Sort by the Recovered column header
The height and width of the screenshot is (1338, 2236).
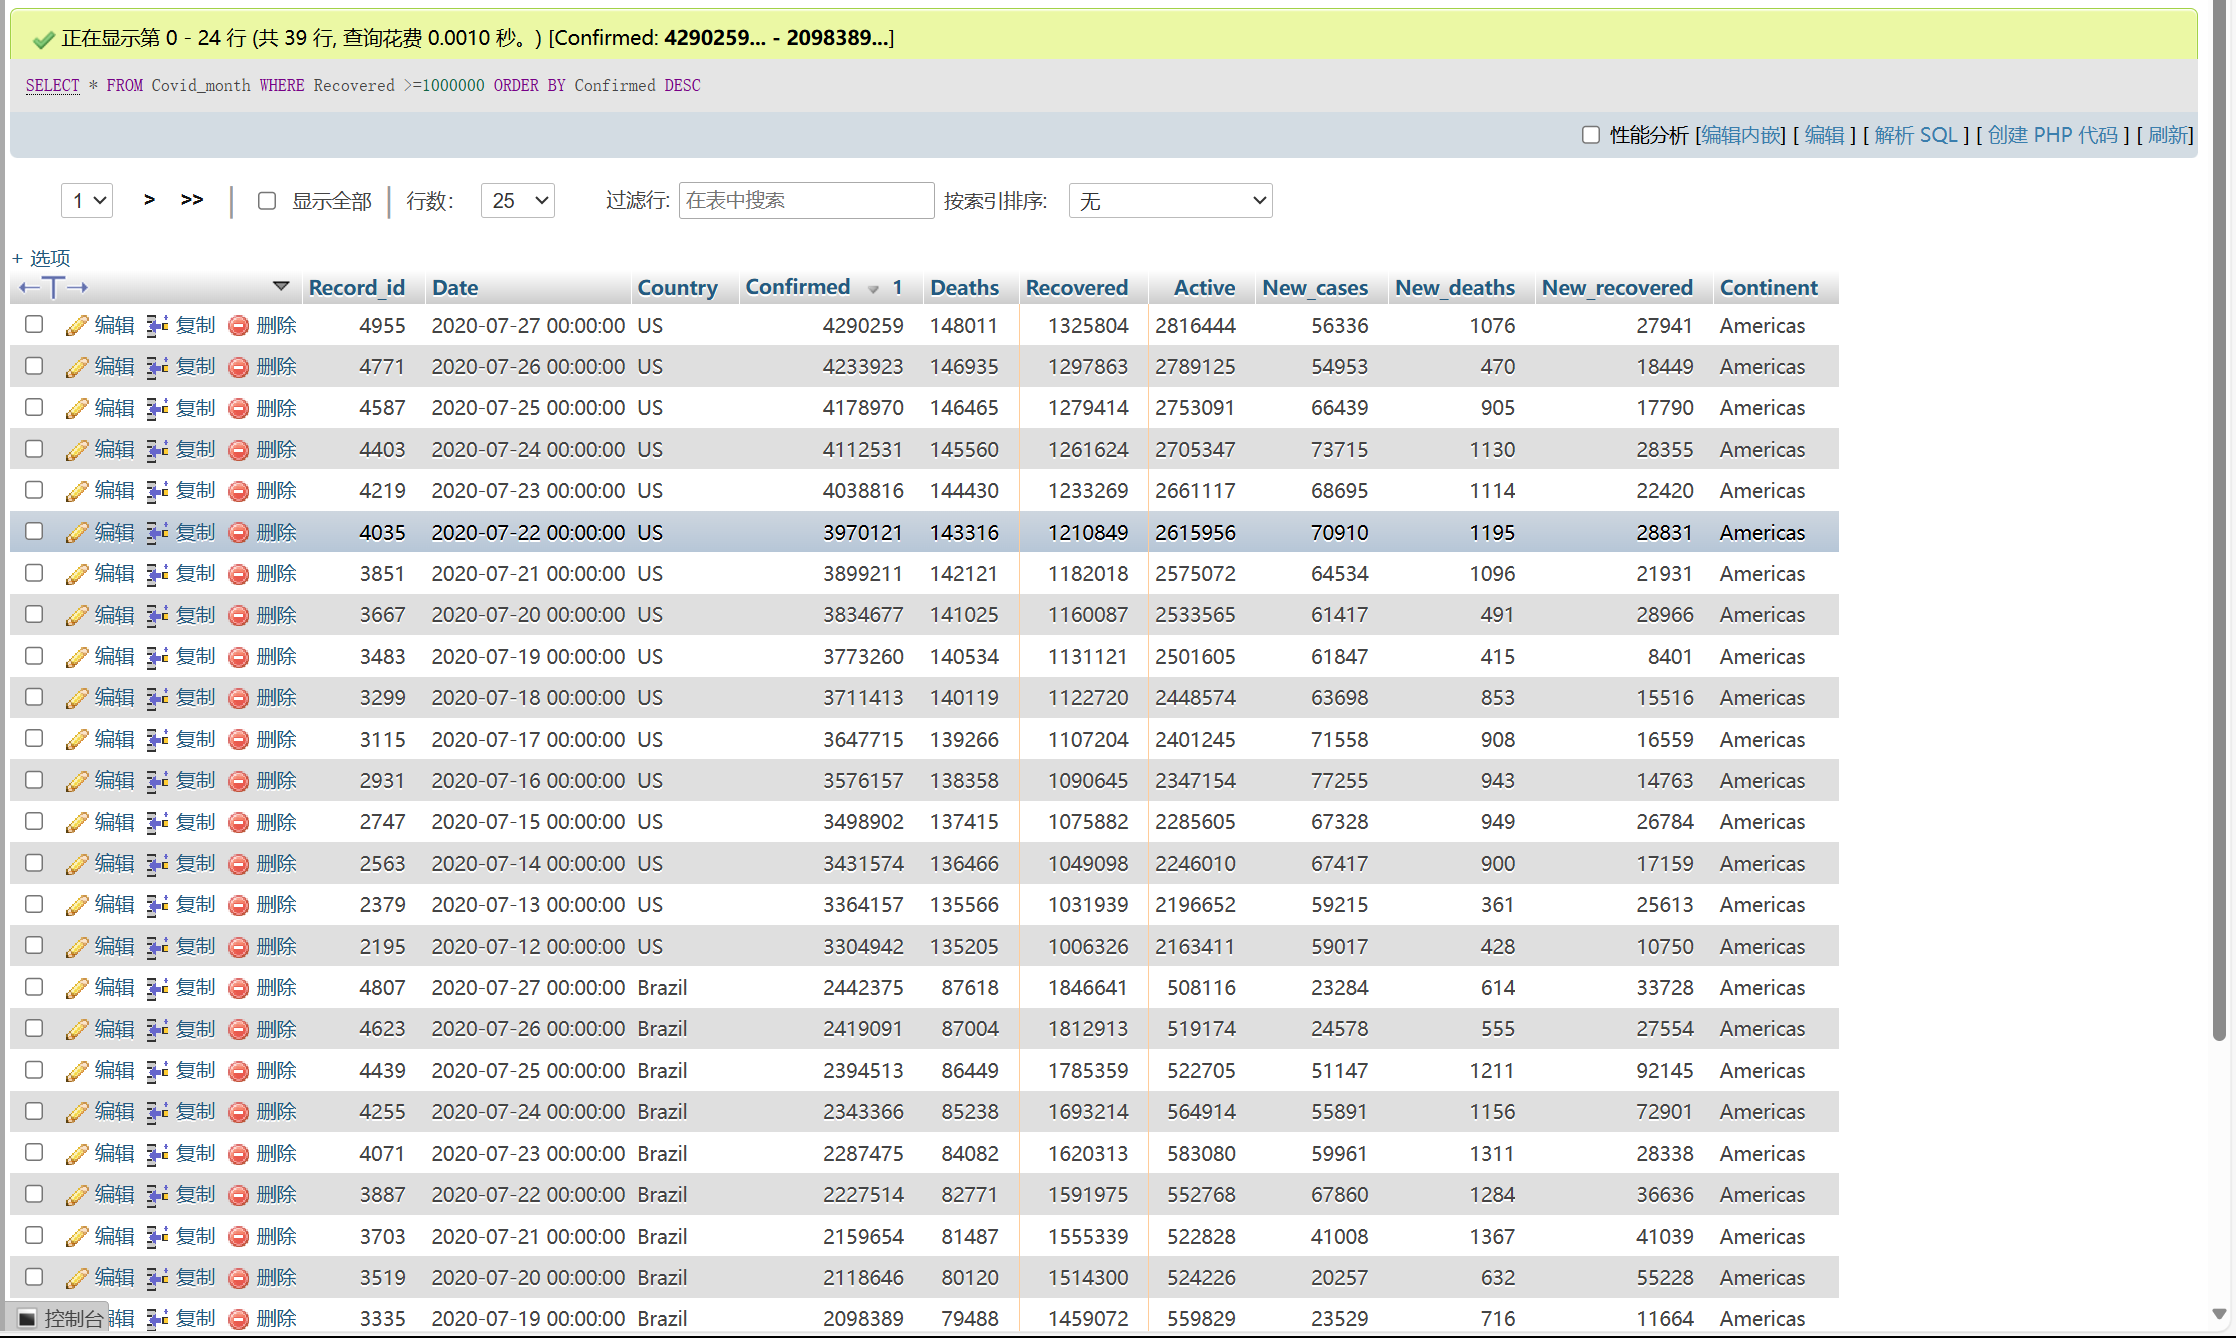tap(1076, 288)
